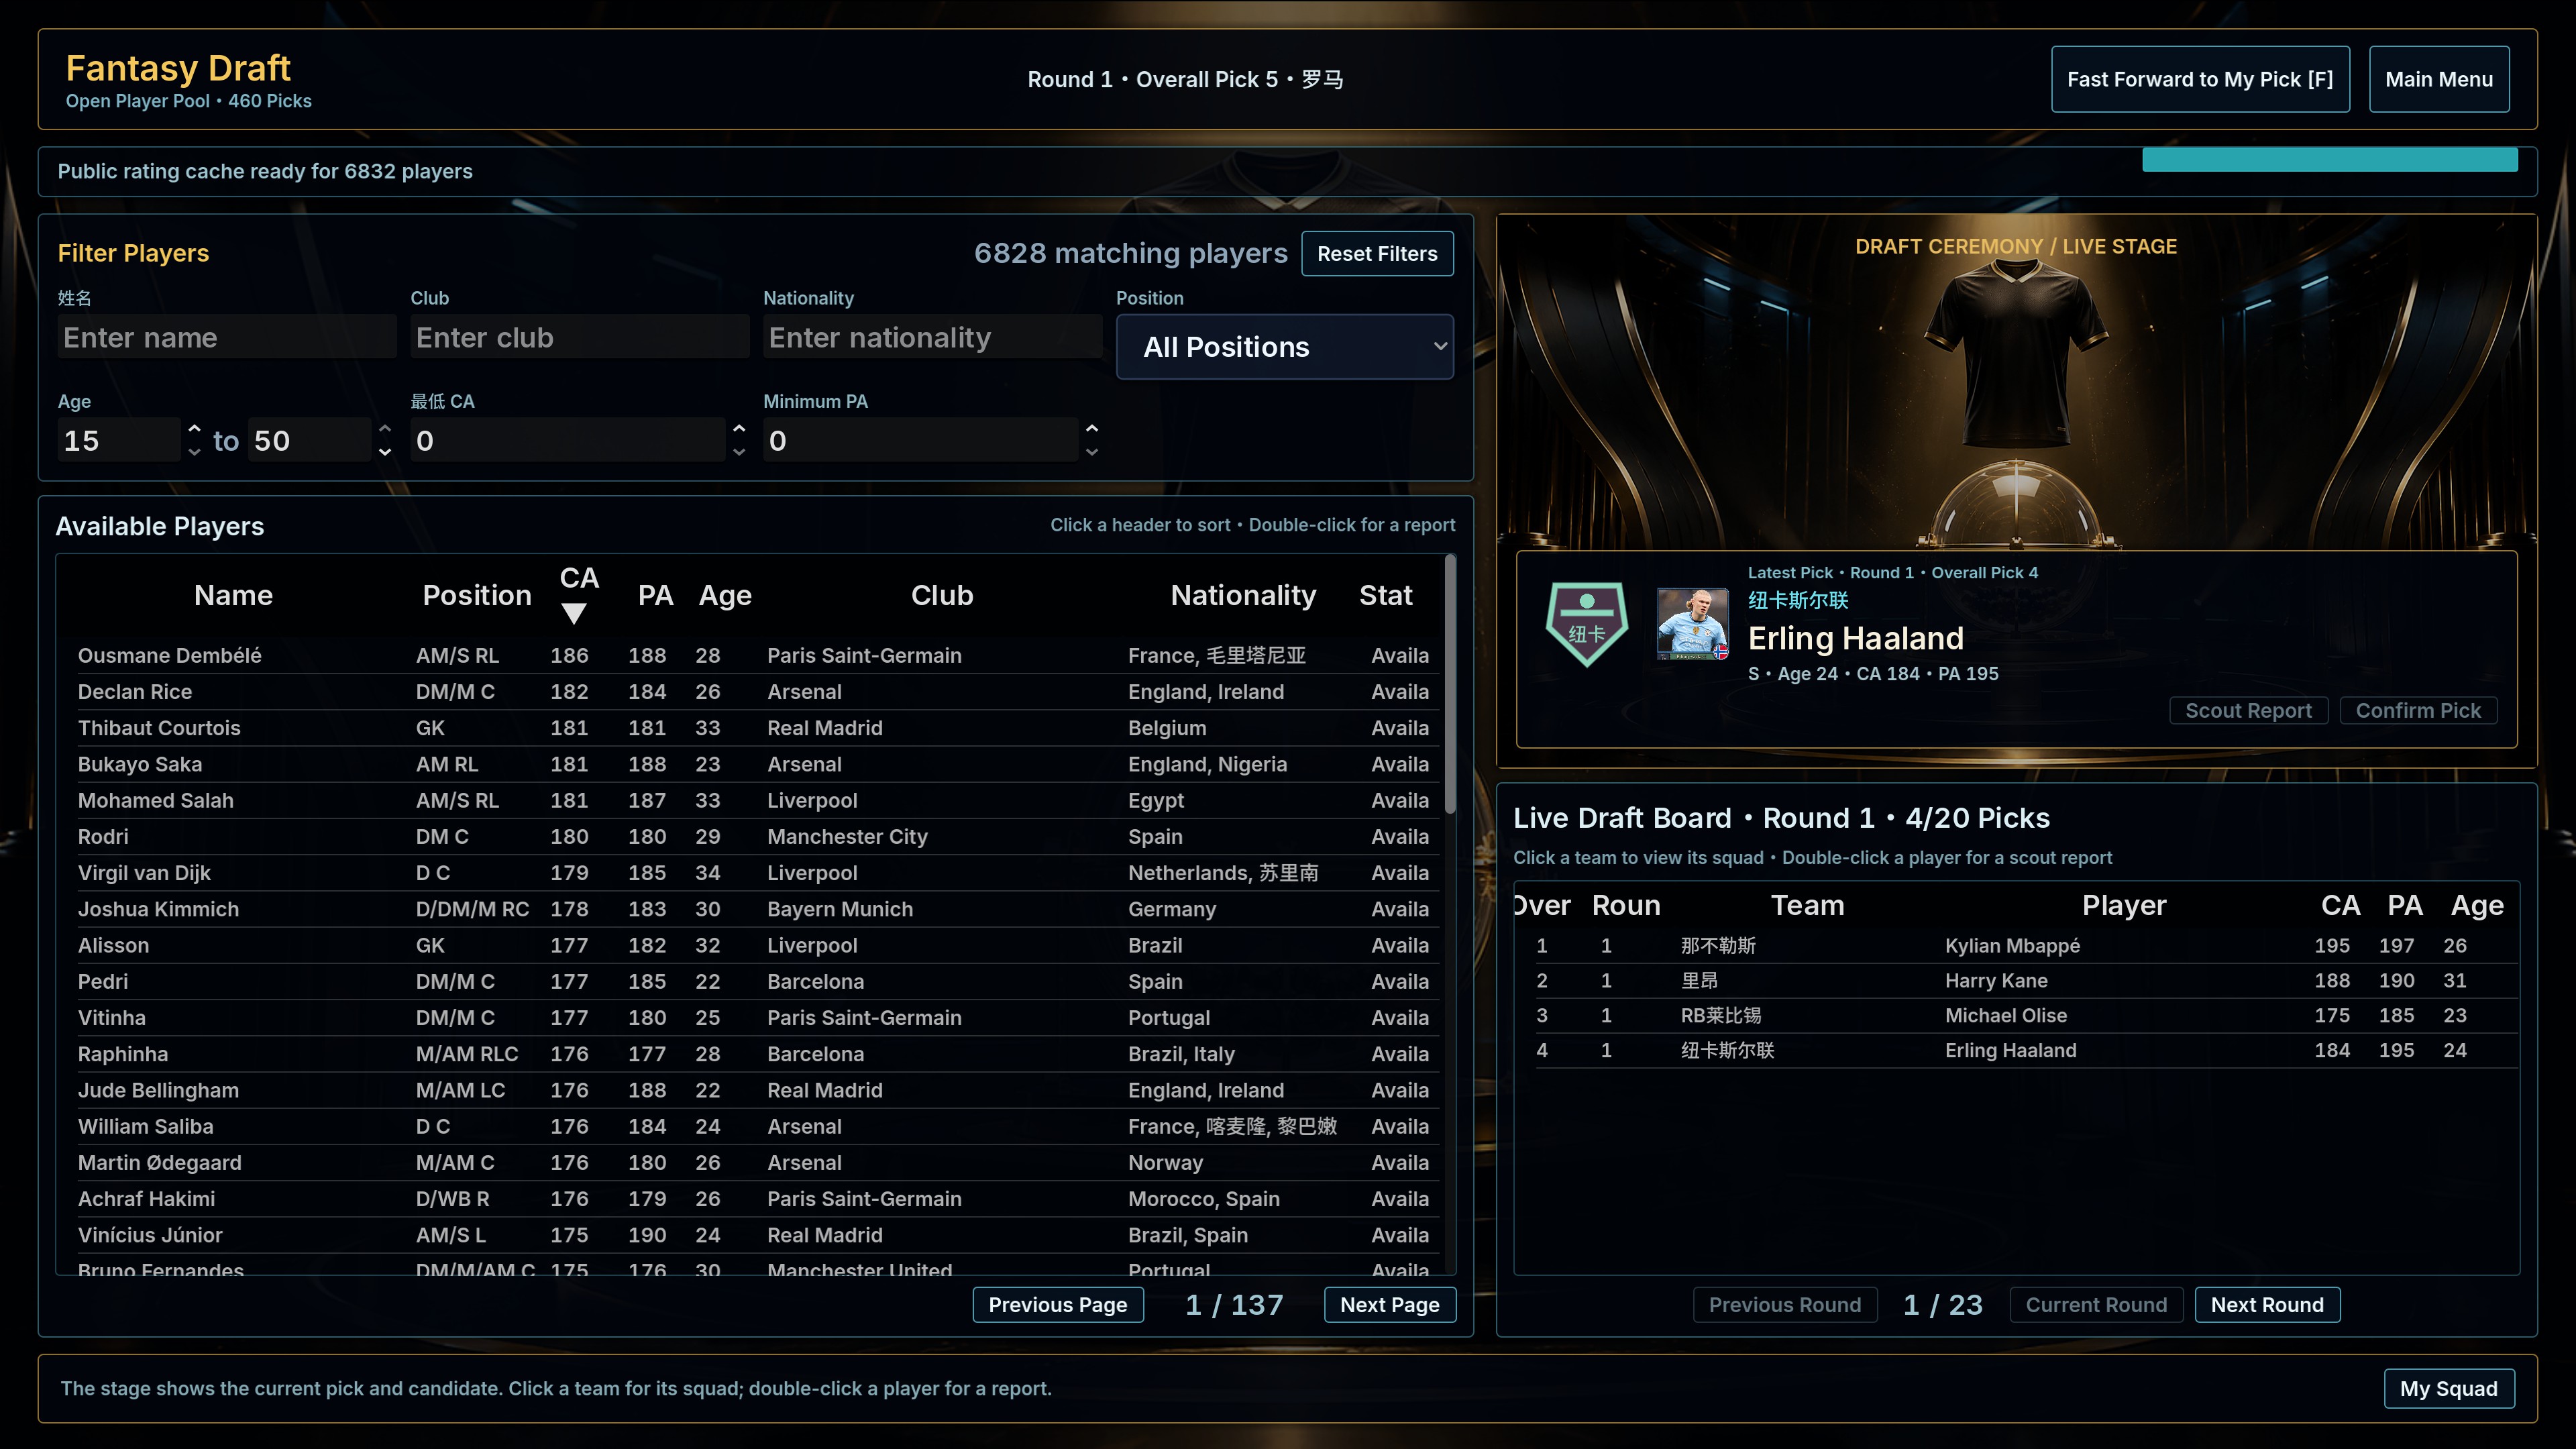Select Alisson in the player list
The height and width of the screenshot is (1449, 2576).
pyautogui.click(x=758, y=945)
